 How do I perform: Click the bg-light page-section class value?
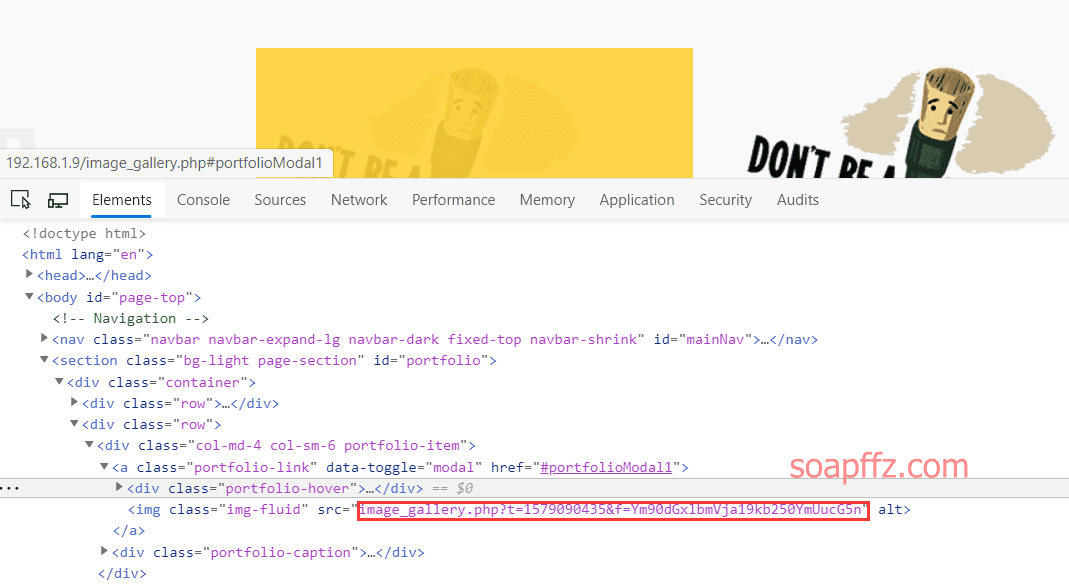(270, 360)
